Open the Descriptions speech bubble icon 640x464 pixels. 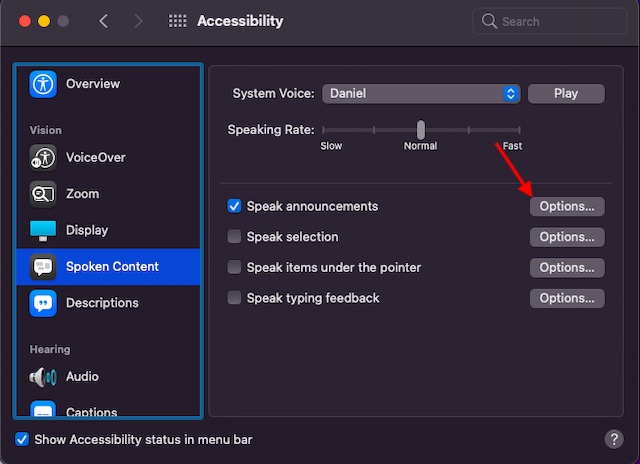click(43, 303)
